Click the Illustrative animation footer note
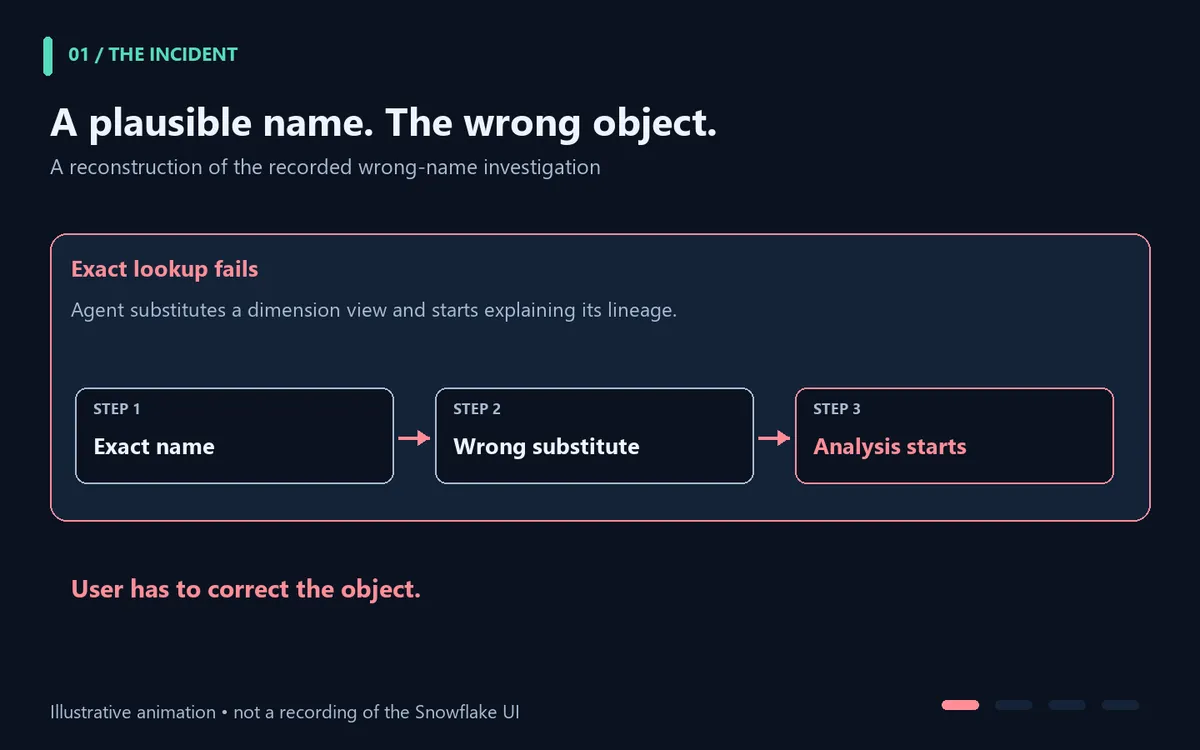The height and width of the screenshot is (750, 1200). coord(285,712)
